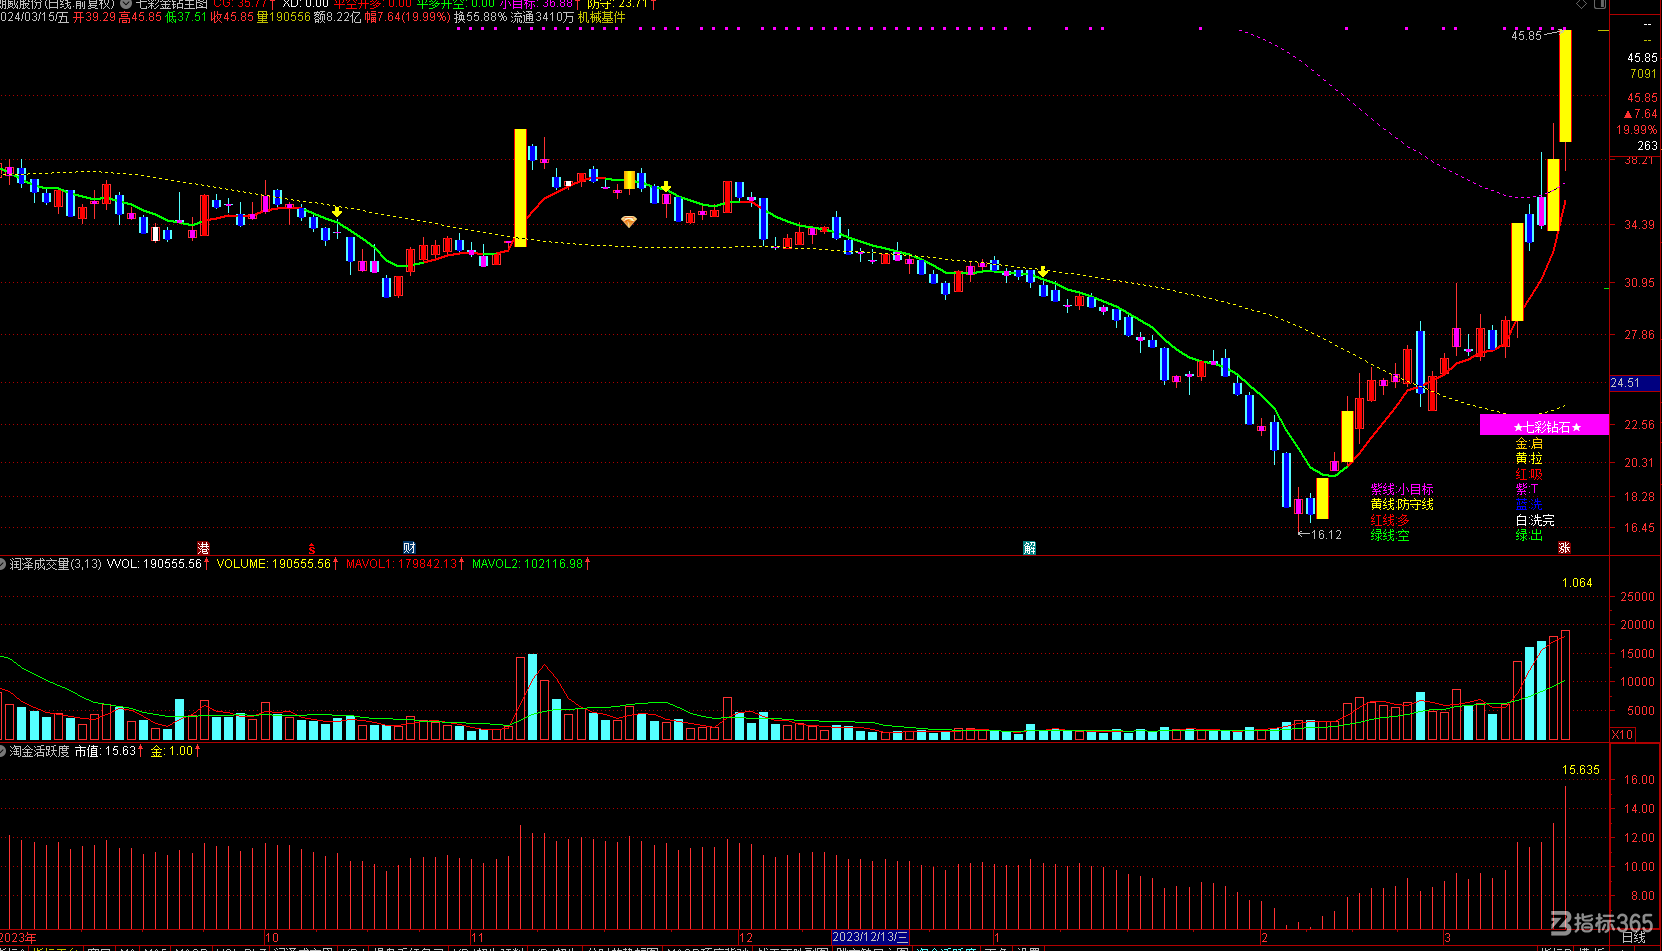Click the 7091 value in the right panel
Viewport: 1662px width, 951px height.
(x=1643, y=74)
